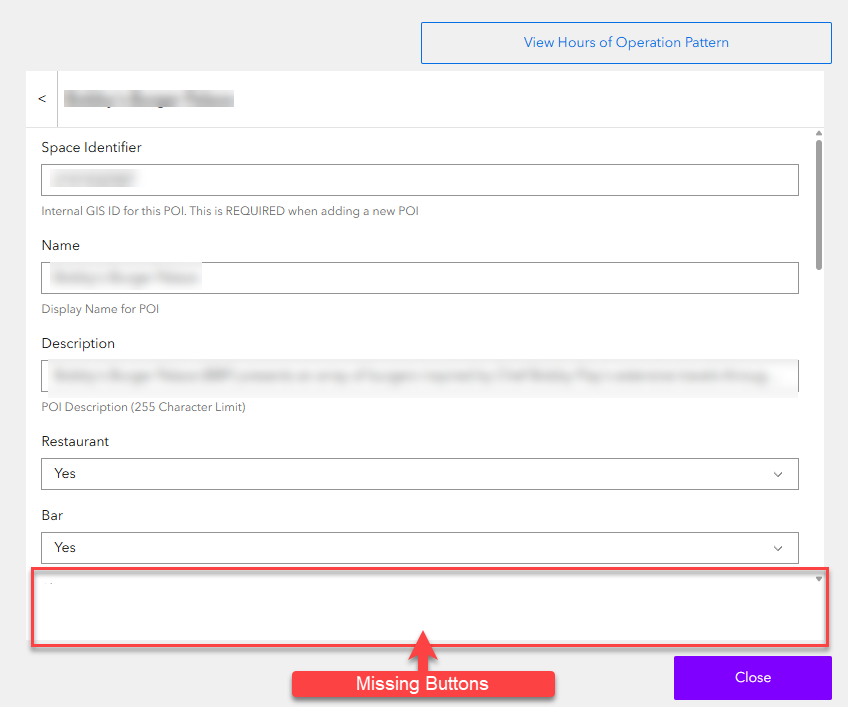Click the chevron on the Bar dropdown
This screenshot has width=848, height=707.
[x=778, y=547]
